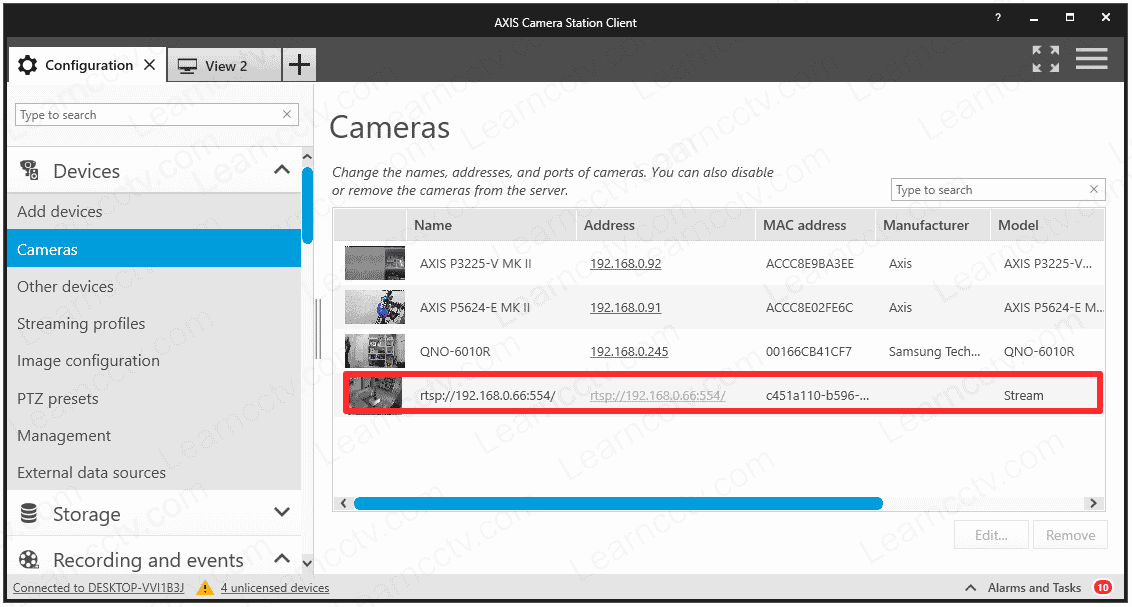
Task: Click the warning icon for unlicensed devices
Action: pyautogui.click(x=205, y=588)
